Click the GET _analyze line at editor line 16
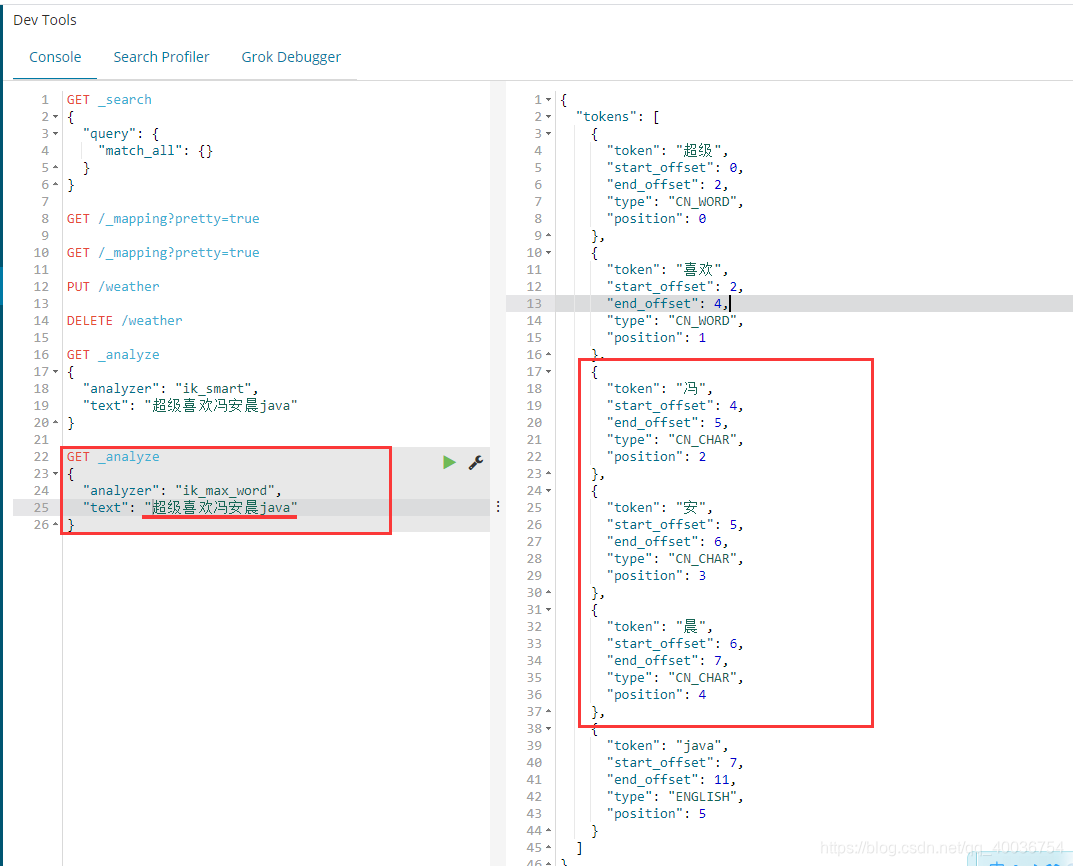Image resolution: width=1073 pixels, height=866 pixels. pyautogui.click(x=113, y=355)
